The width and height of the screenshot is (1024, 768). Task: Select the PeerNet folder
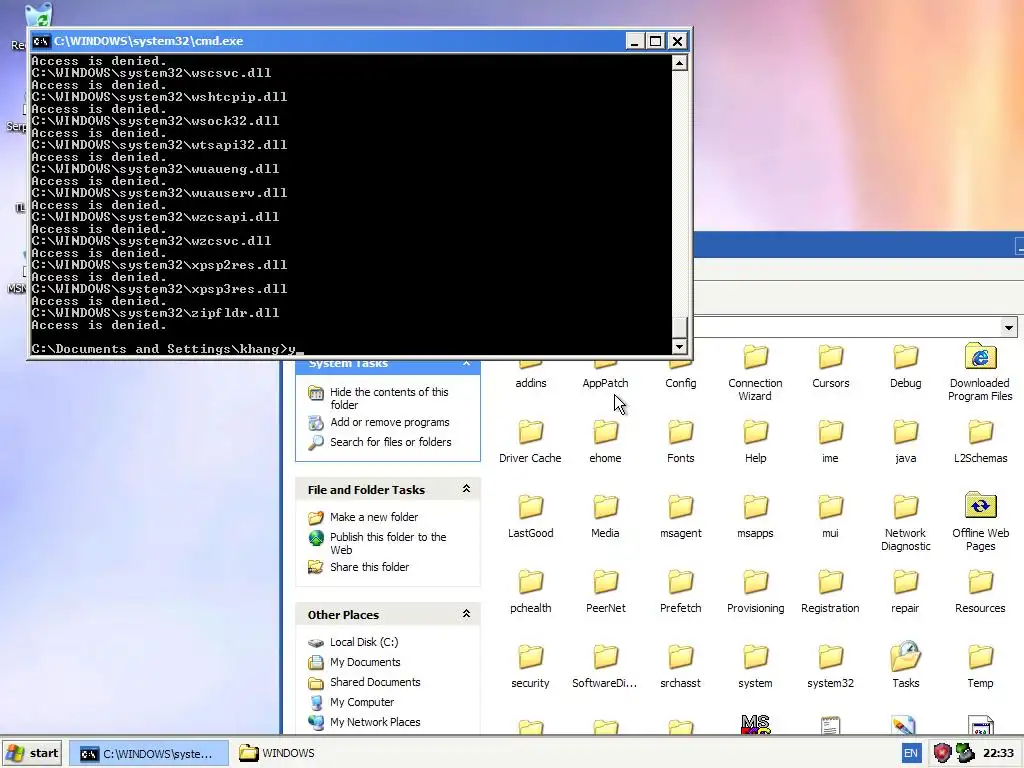coord(605,592)
